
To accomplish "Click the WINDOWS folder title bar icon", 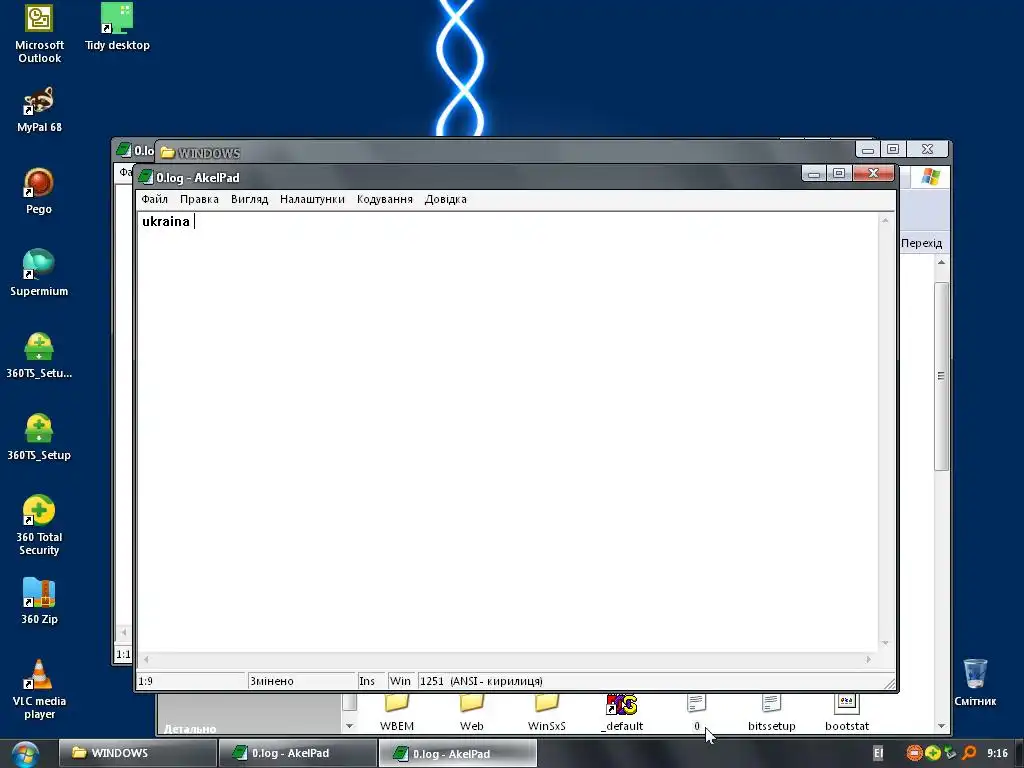I will (168, 153).
